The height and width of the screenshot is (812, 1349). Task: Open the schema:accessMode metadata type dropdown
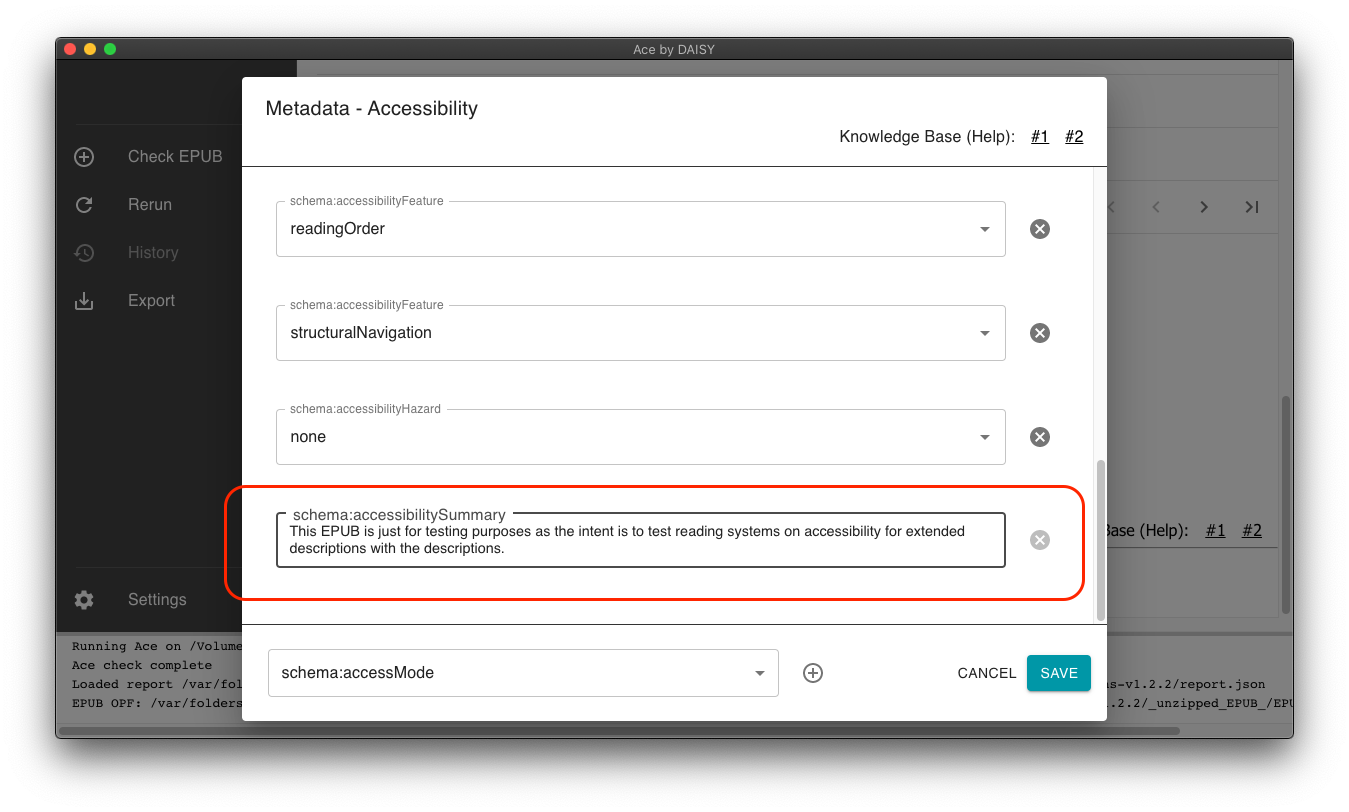pos(523,673)
